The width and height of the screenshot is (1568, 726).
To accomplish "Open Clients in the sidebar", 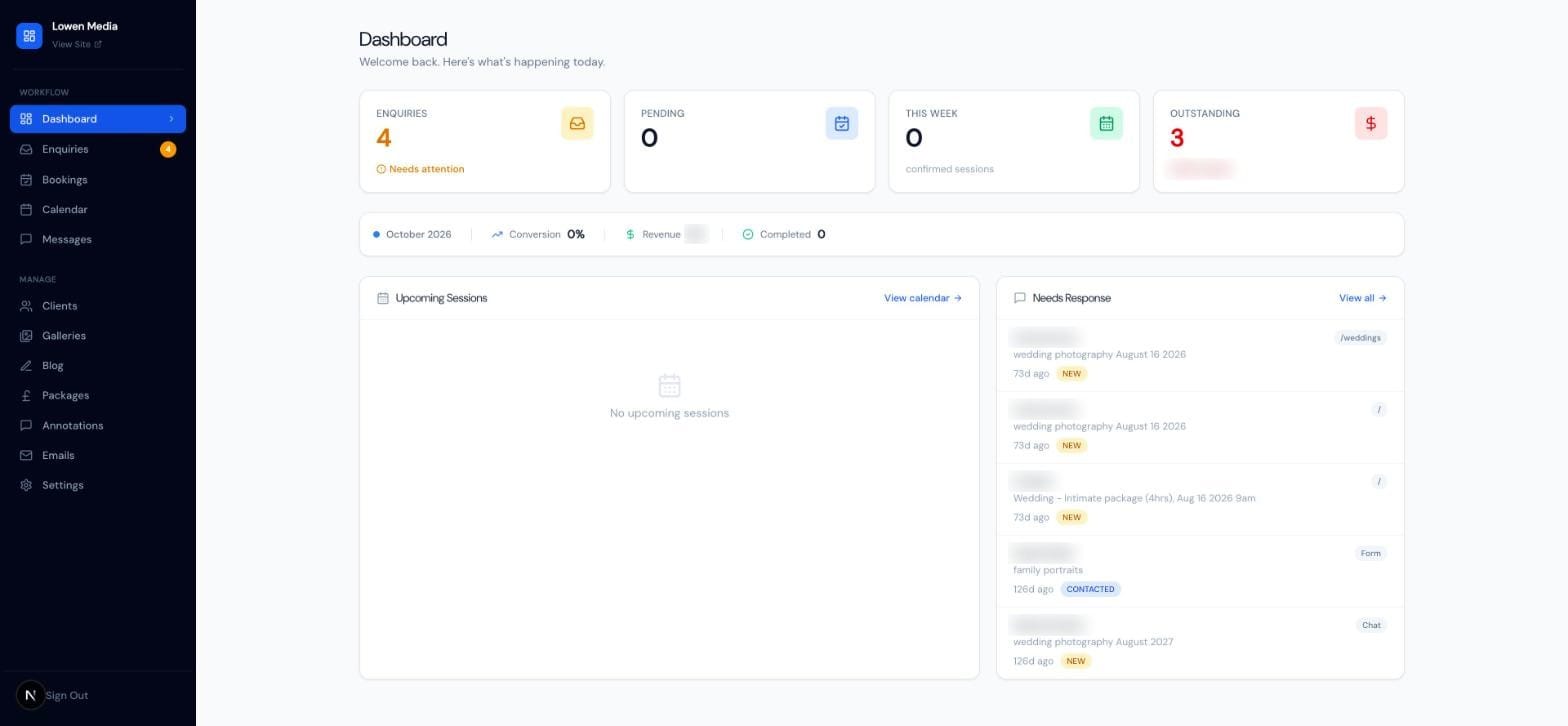I will pos(98,306).
